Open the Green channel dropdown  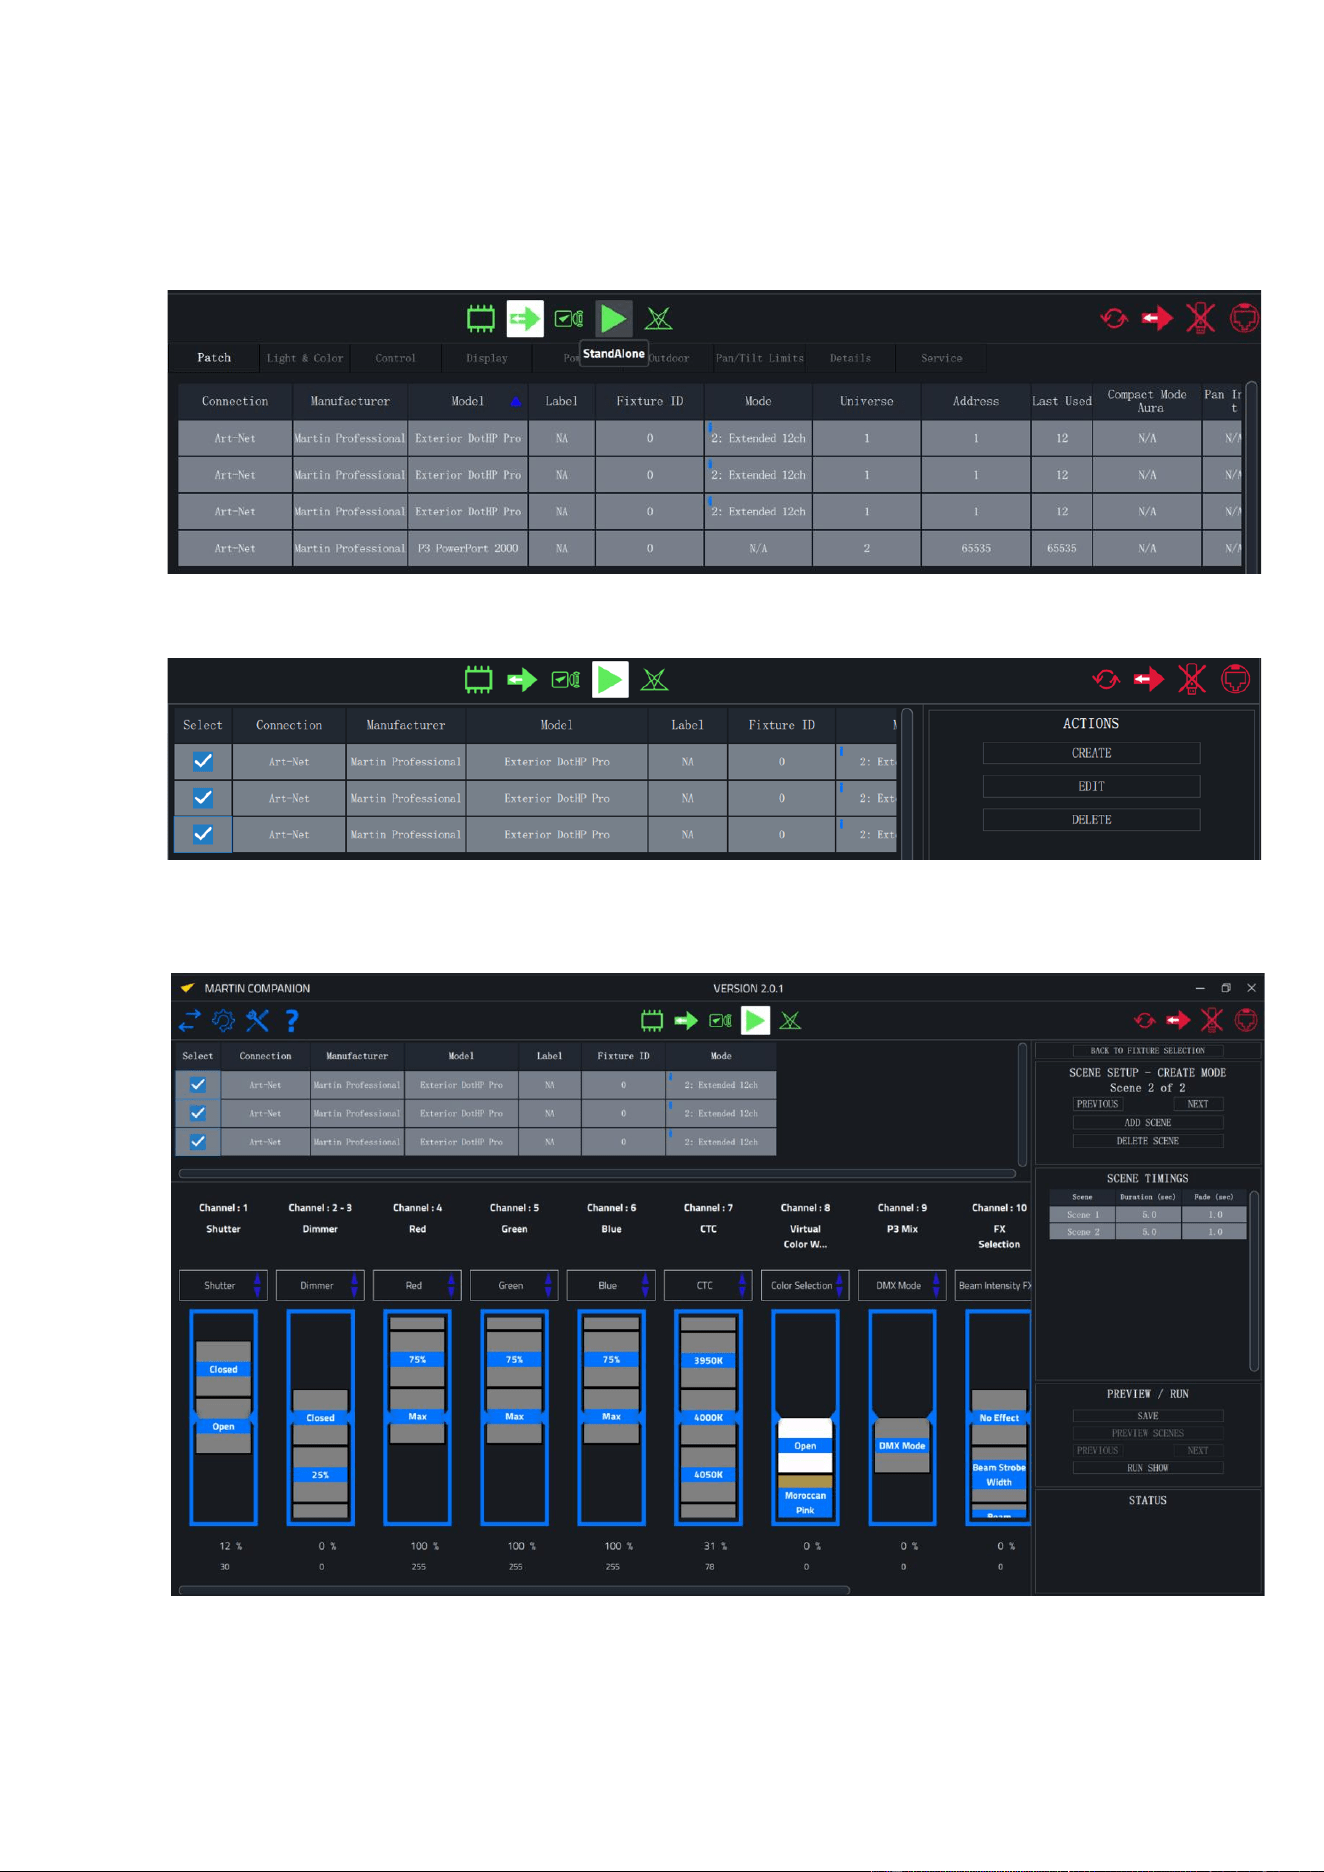pyautogui.click(x=514, y=1285)
